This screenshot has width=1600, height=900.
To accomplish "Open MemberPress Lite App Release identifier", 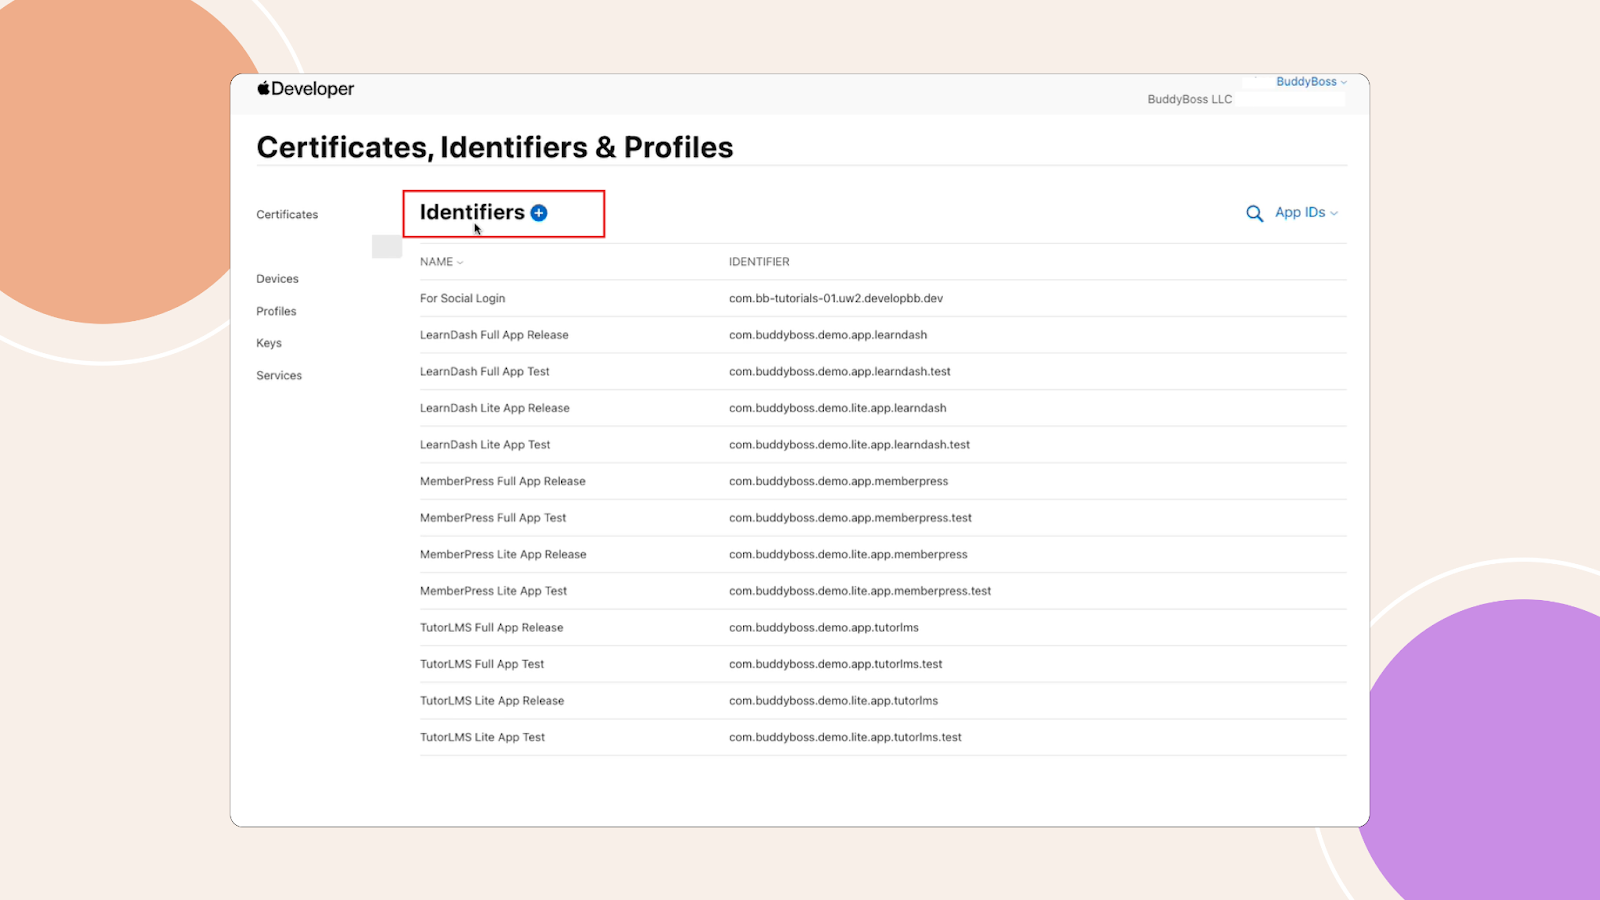I will coord(503,554).
